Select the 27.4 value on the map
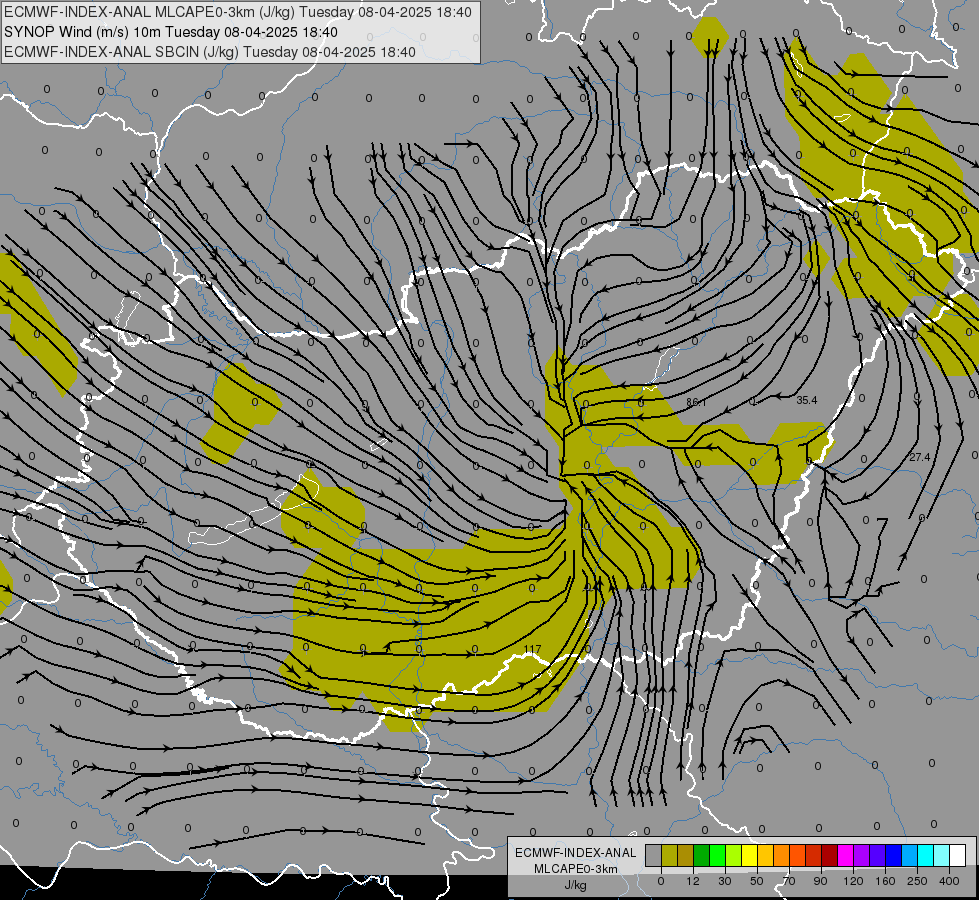Viewport: 979px width, 900px height. click(920, 457)
